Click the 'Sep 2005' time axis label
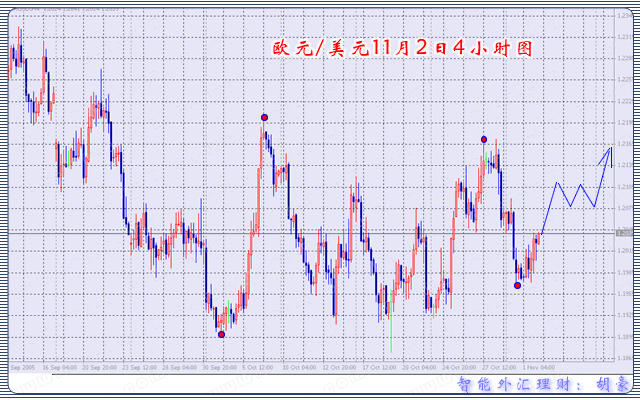The height and width of the screenshot is (400, 640). click(x=23, y=367)
